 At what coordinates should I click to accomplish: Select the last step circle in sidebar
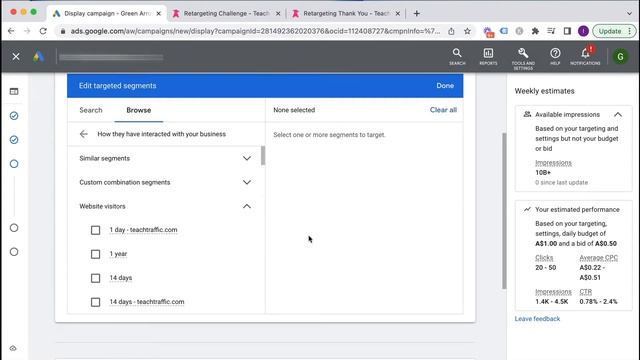click(x=14, y=252)
